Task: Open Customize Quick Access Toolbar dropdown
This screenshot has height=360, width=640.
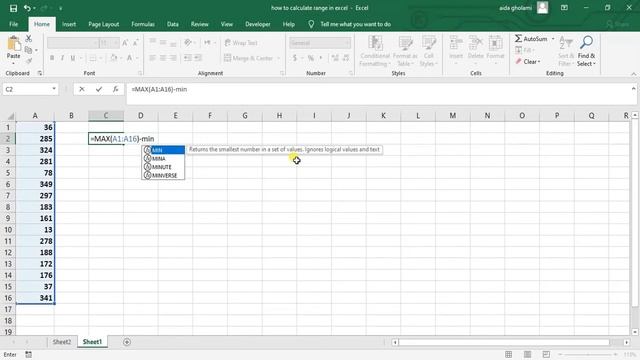Action: 60,8
